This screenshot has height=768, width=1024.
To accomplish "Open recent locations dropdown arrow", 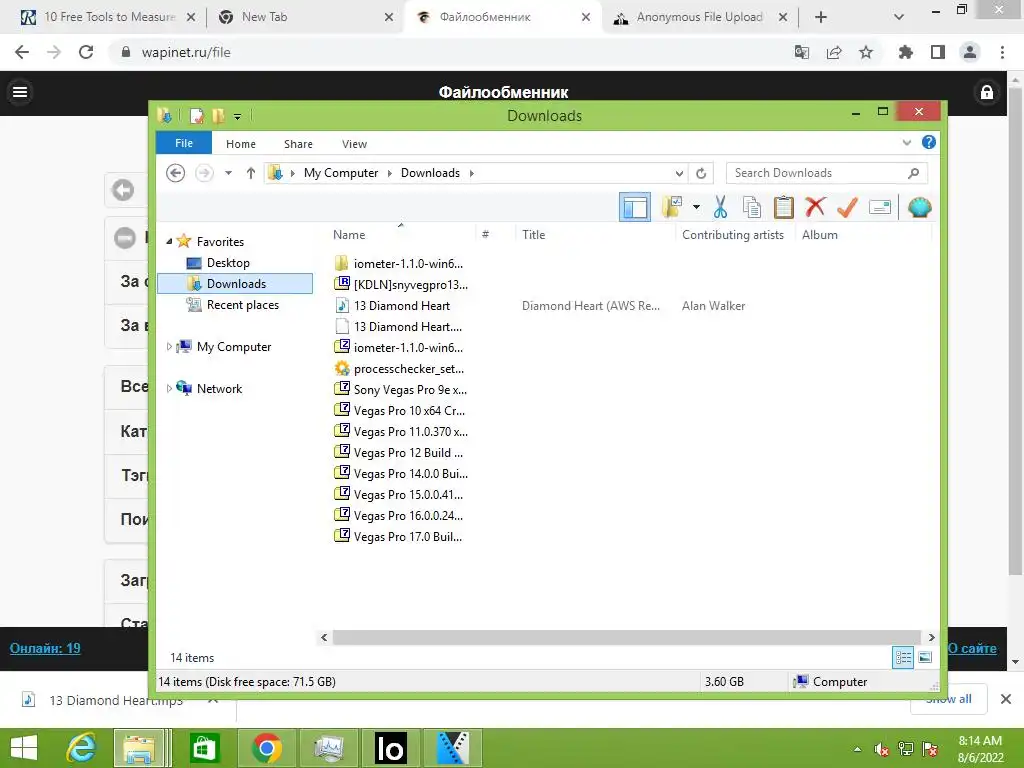I will coord(229,173).
